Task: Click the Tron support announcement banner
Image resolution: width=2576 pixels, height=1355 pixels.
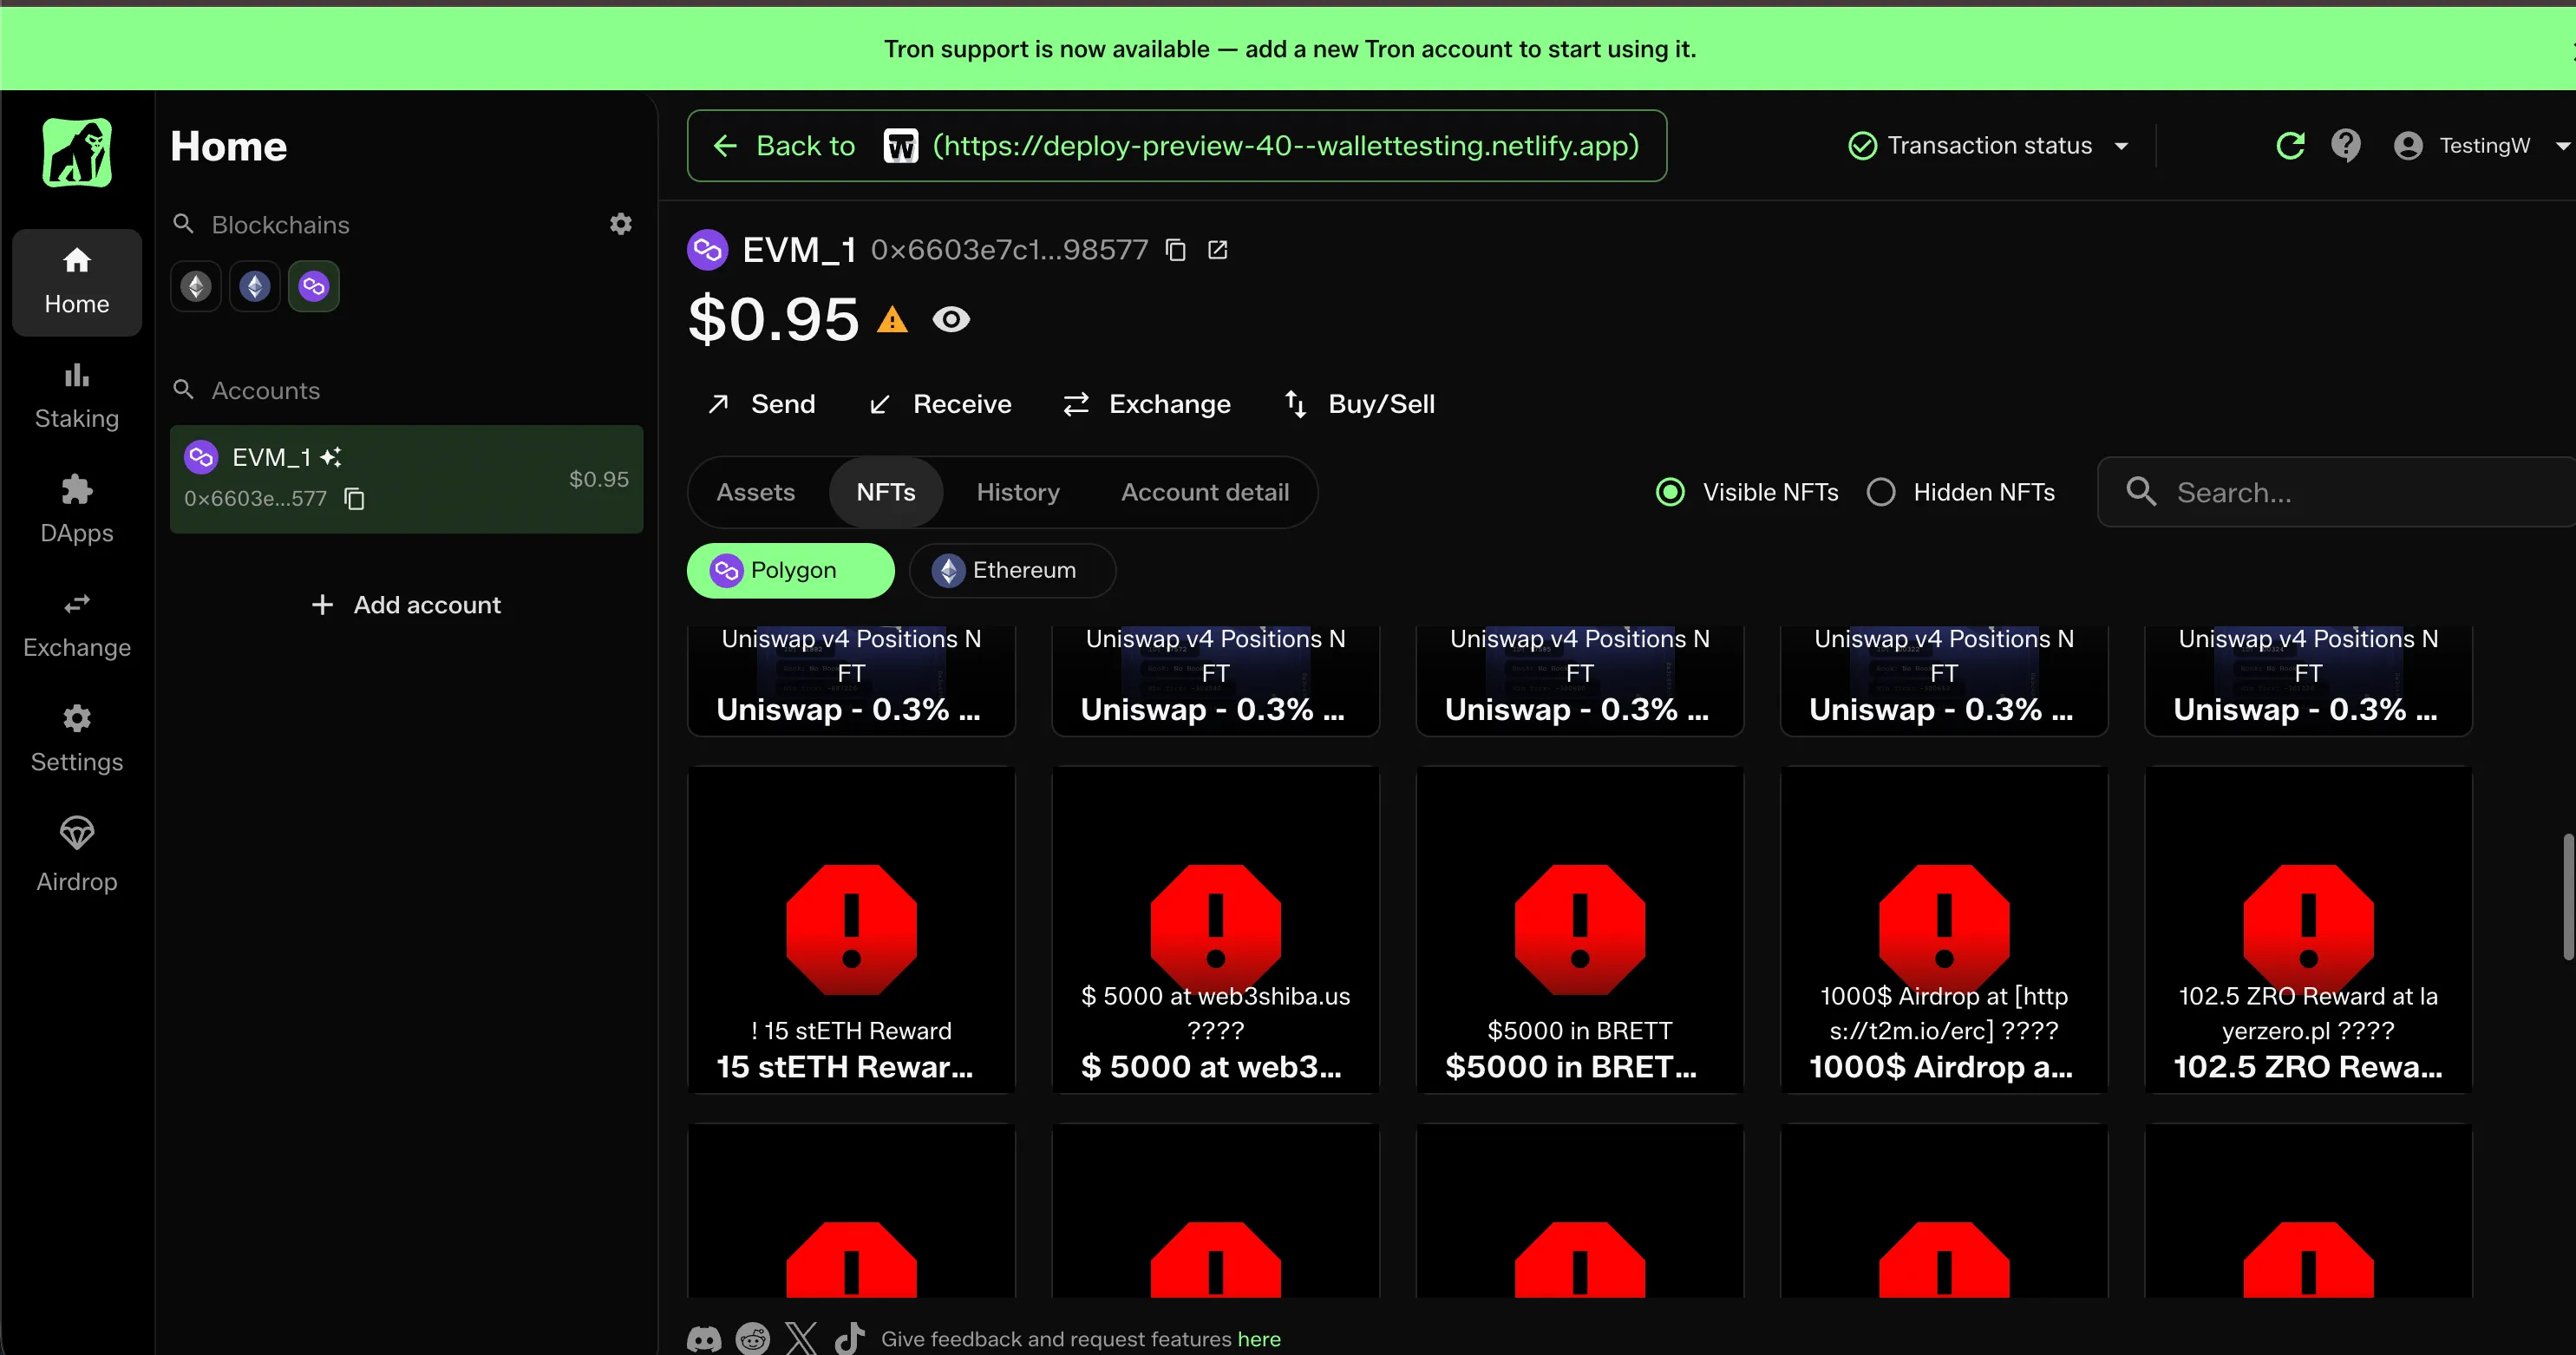Action: point(1288,49)
